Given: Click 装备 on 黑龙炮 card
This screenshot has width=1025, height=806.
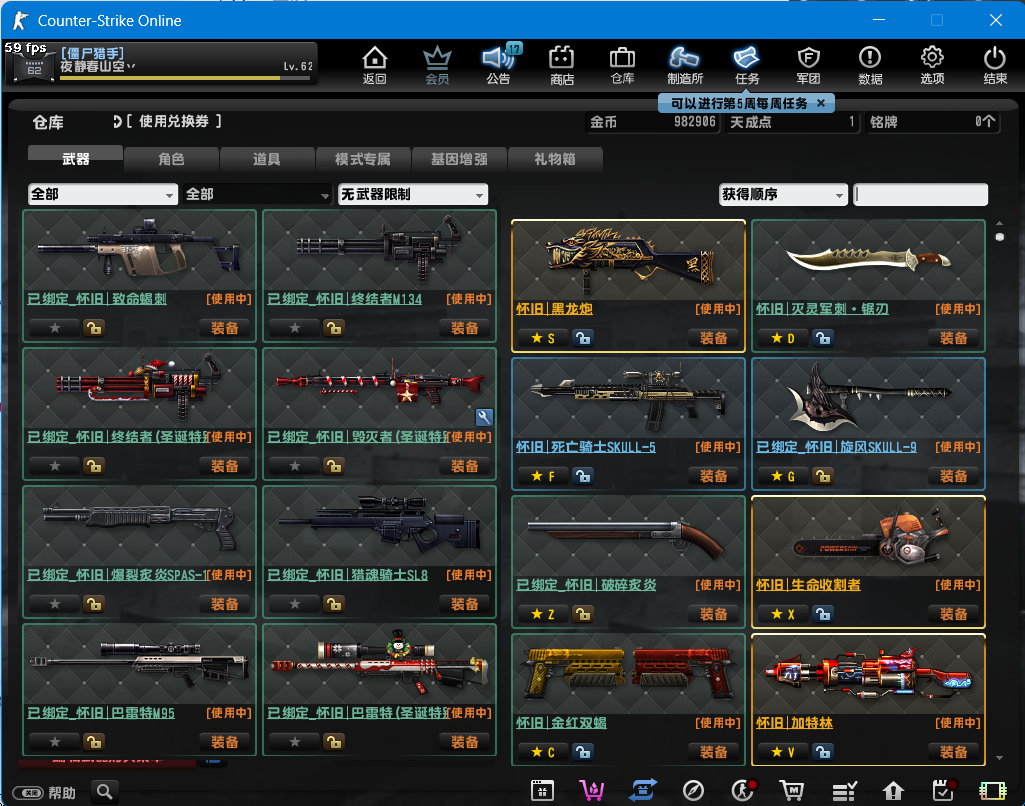Looking at the screenshot, I should (x=713, y=338).
